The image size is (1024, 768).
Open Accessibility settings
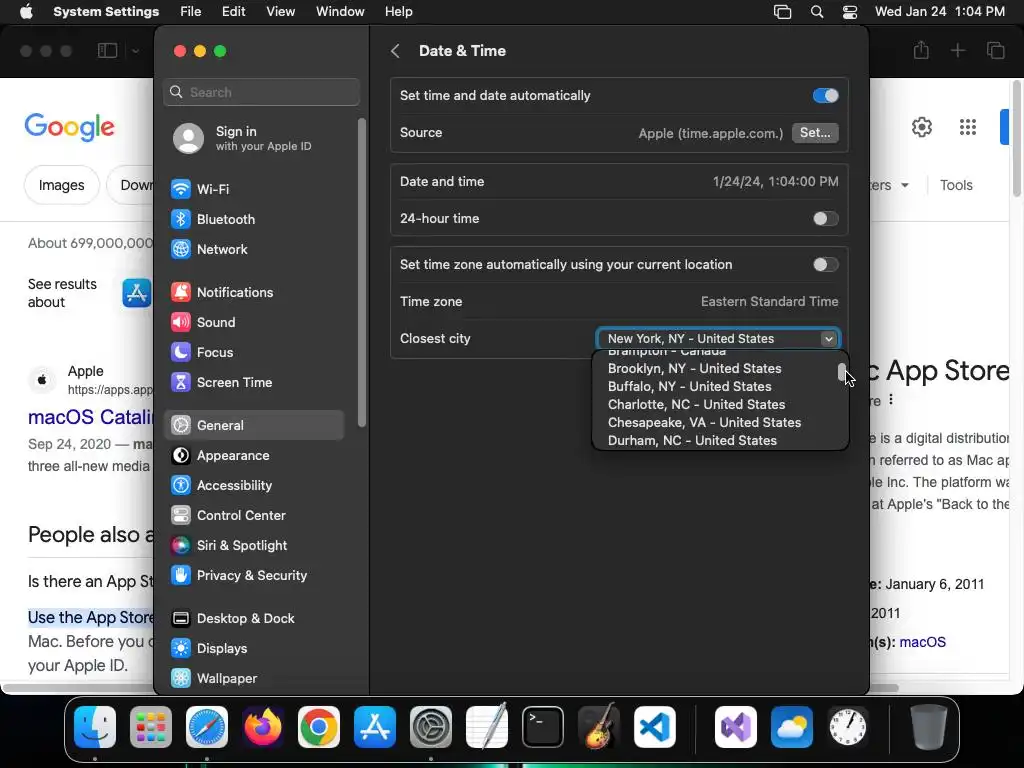pos(254,485)
